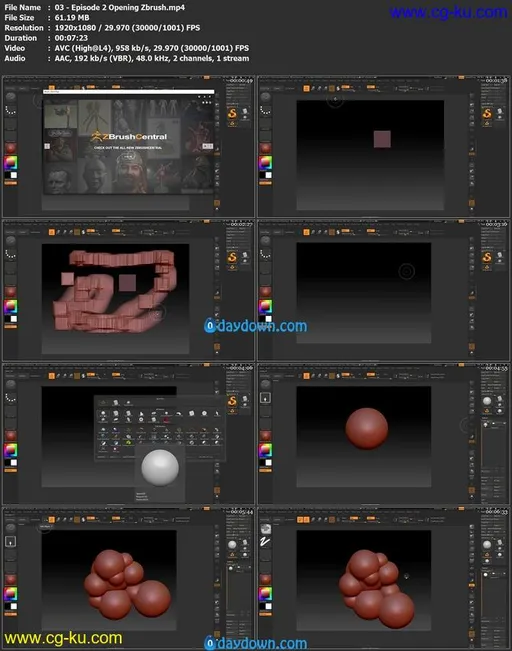Image resolution: width=512 pixels, height=651 pixels.
Task: Click the color picker in the ZBrushCentral frame
Action: pos(11,162)
